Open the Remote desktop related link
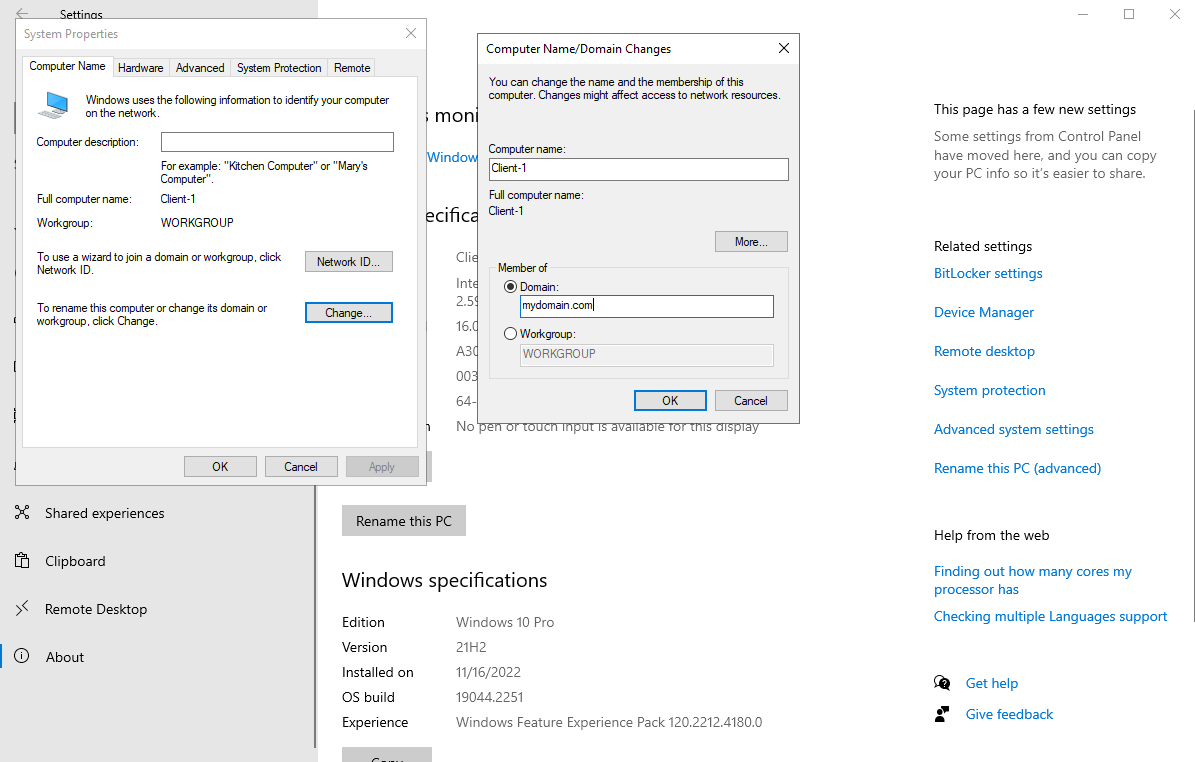 point(984,351)
